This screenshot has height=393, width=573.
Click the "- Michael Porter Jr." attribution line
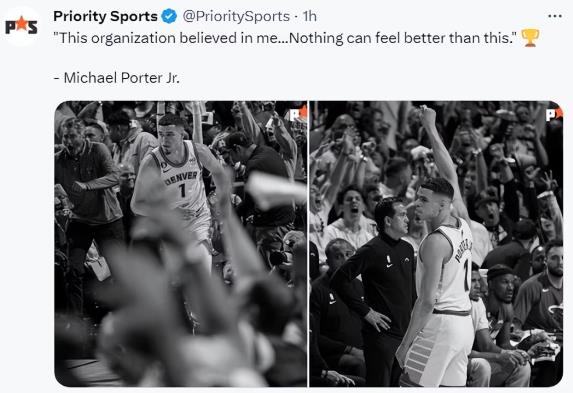coord(117,78)
